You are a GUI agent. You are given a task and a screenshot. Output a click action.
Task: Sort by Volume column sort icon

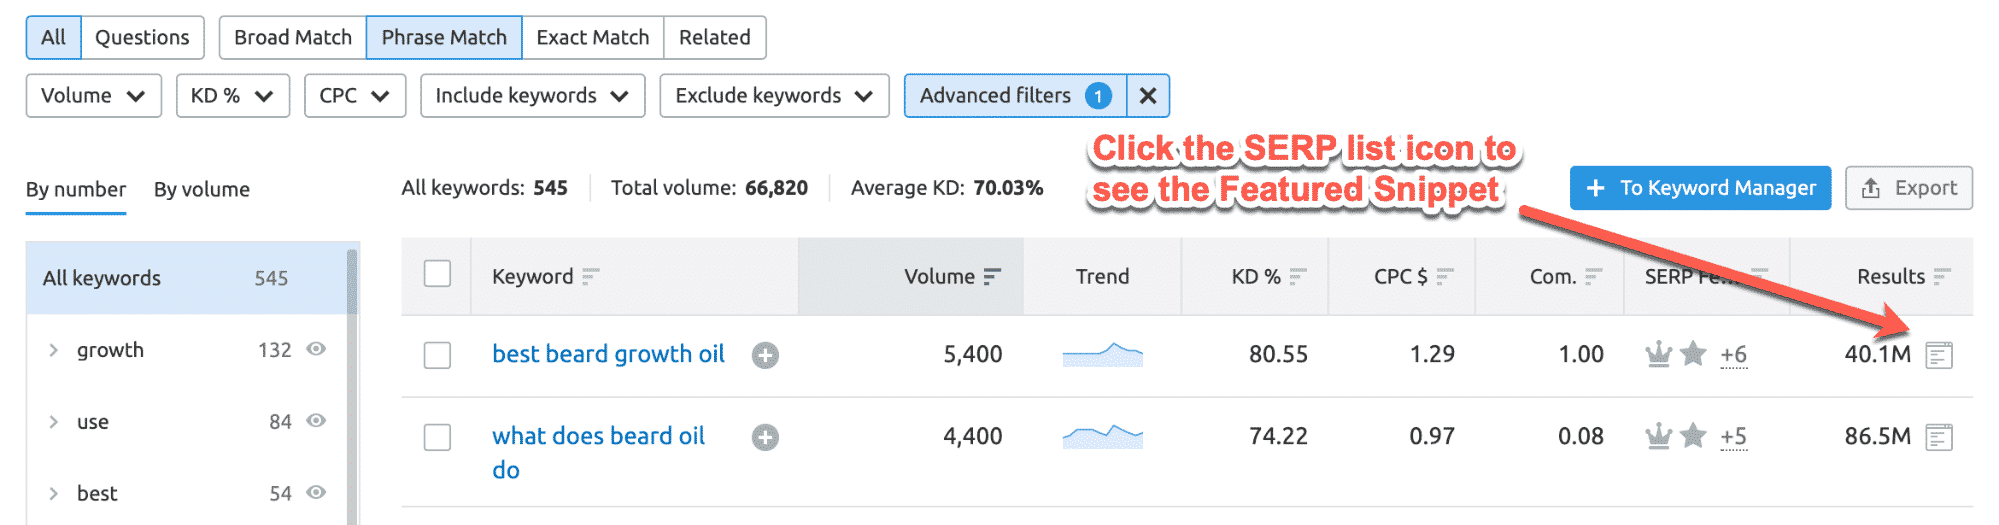(992, 277)
